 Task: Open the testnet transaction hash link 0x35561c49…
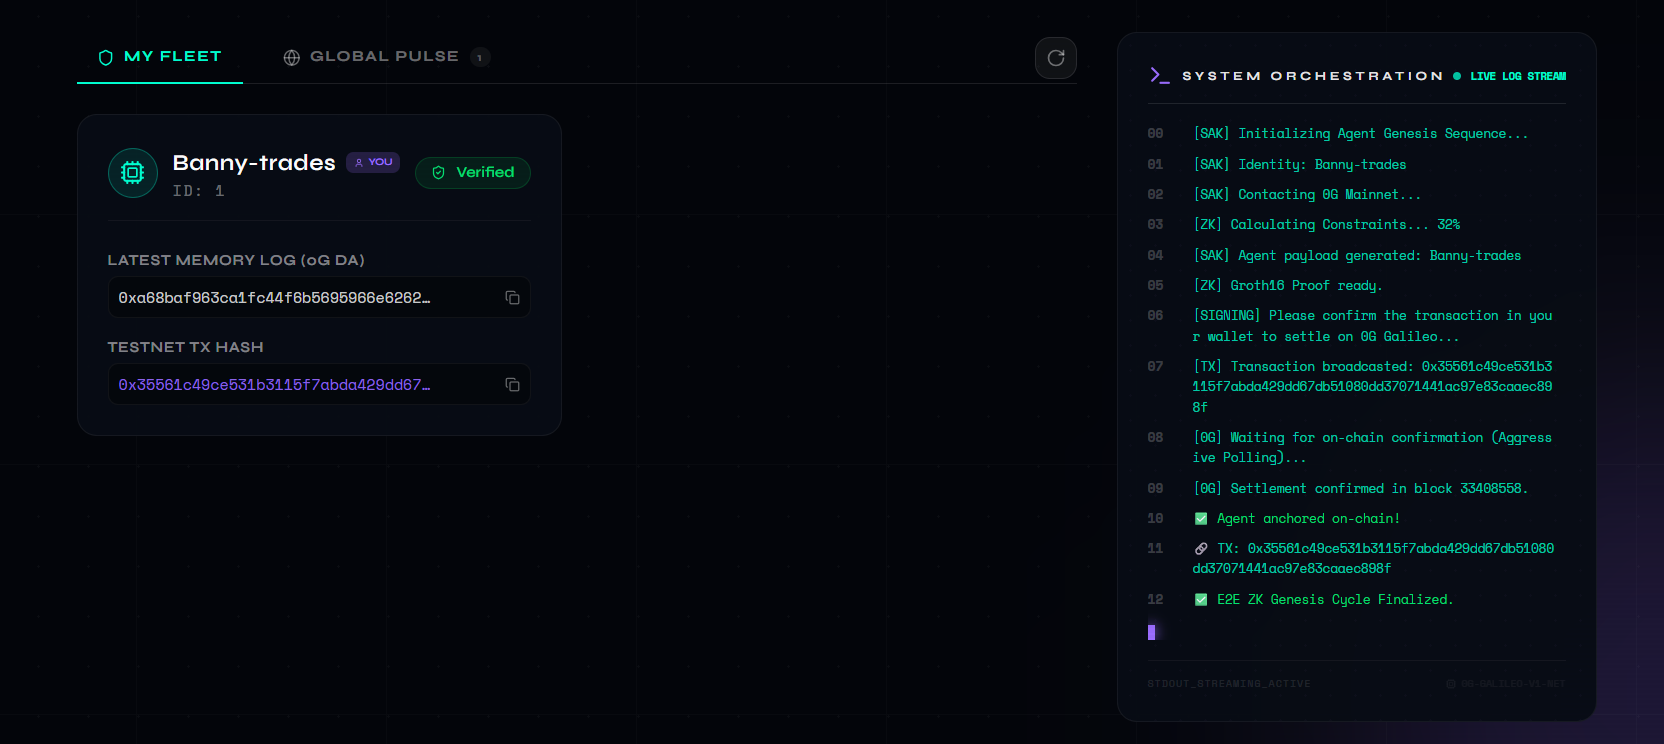[274, 385]
